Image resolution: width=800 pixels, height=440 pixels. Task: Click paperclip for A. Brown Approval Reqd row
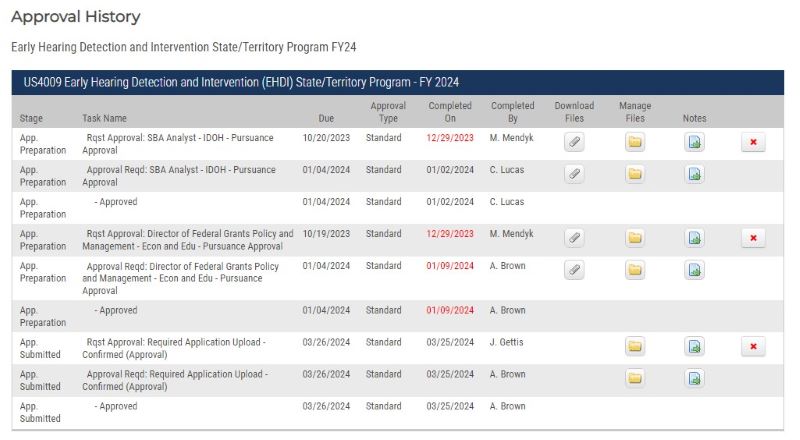574,270
